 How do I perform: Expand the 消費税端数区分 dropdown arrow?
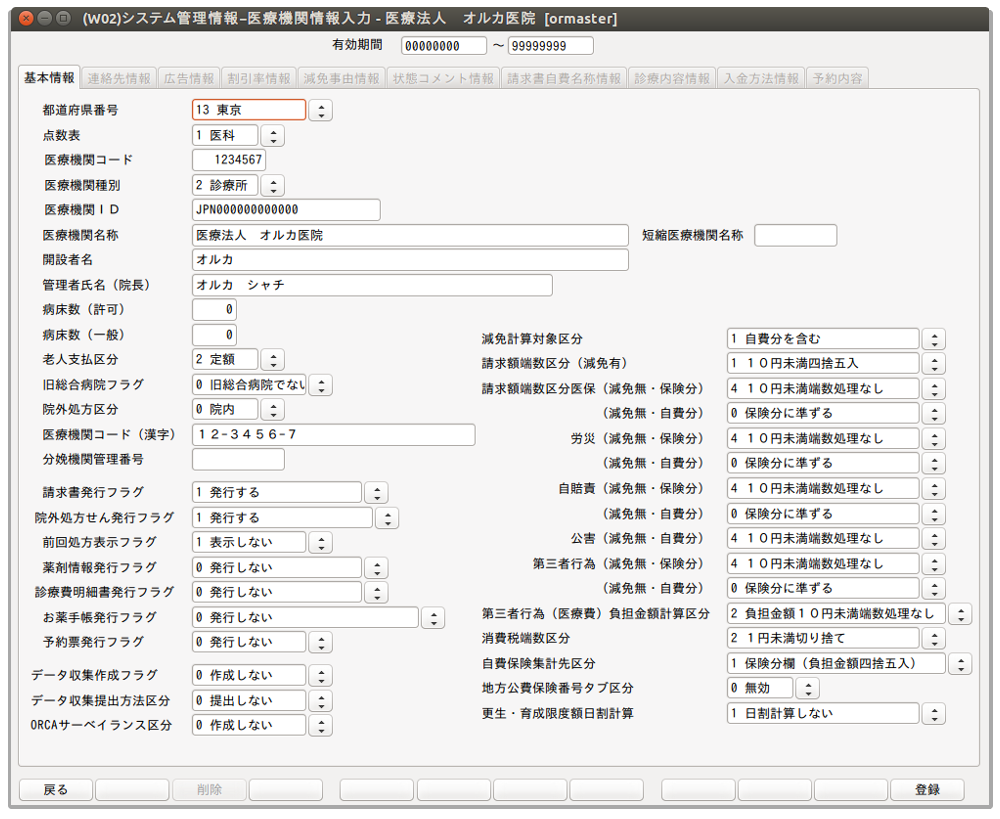click(934, 638)
